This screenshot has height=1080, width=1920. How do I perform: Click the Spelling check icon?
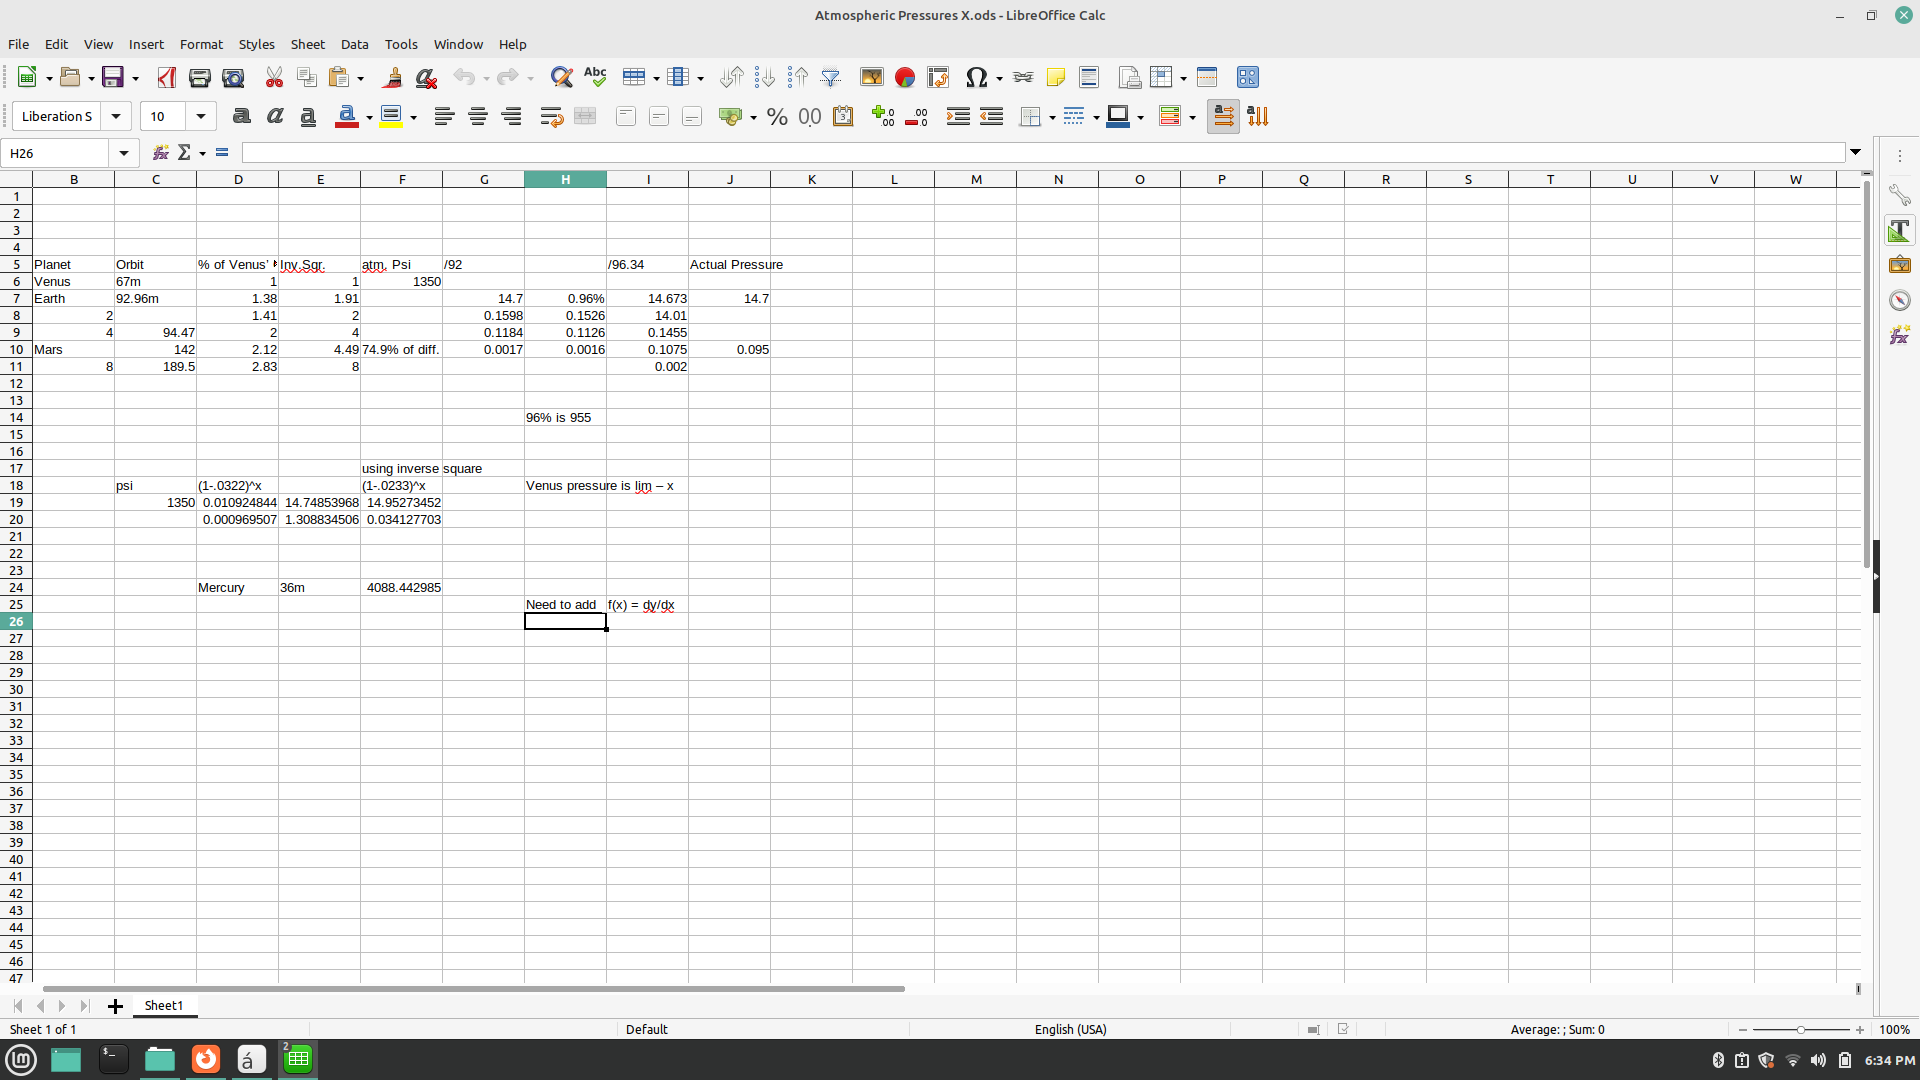click(595, 77)
